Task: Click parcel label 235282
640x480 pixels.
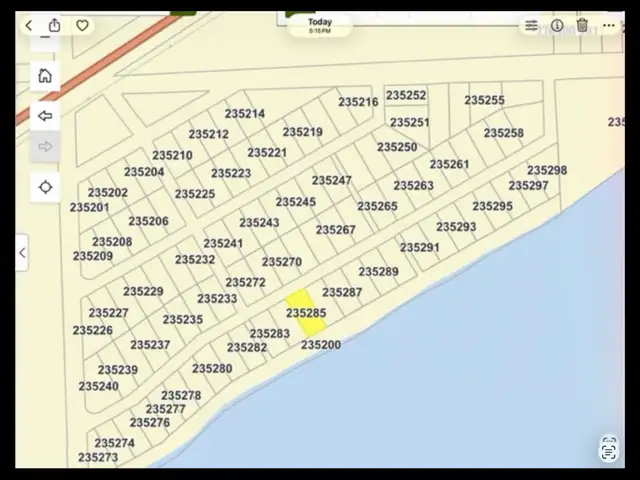Action: click(247, 347)
